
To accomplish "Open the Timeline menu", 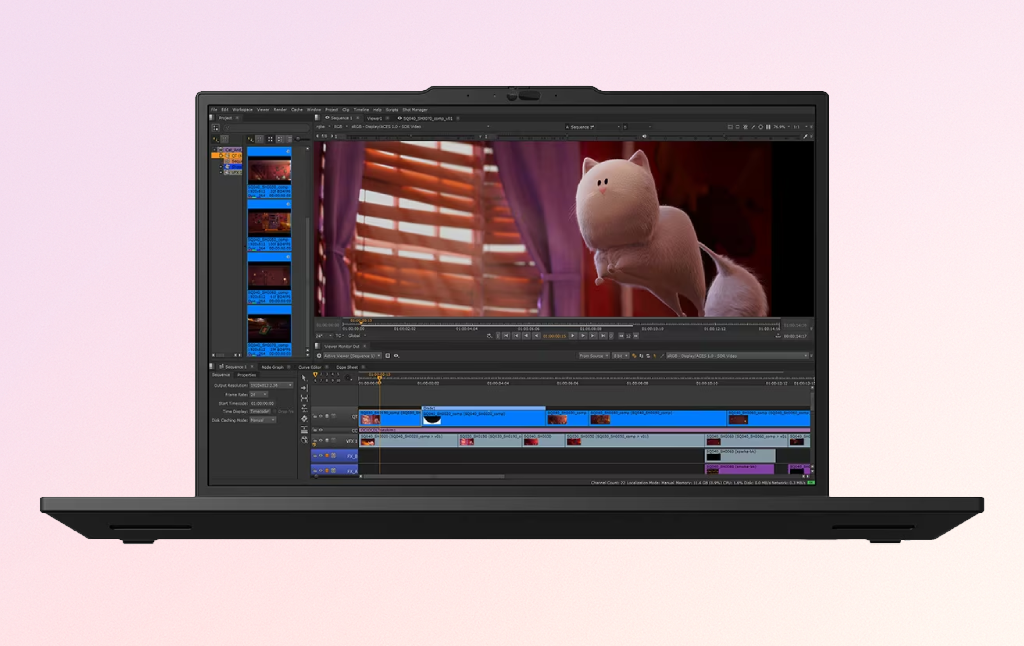I will point(361,109).
